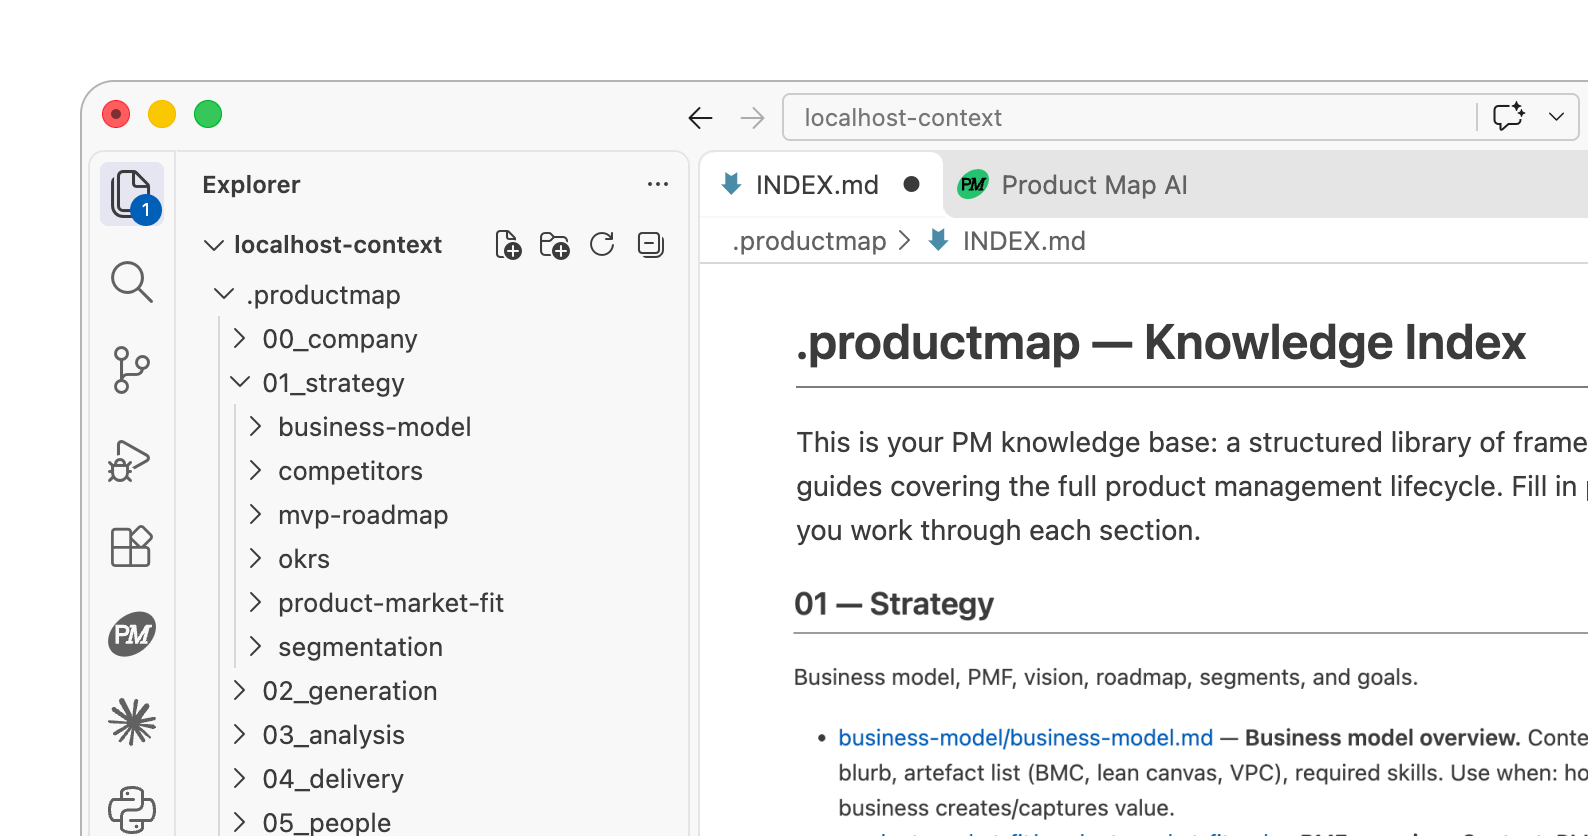
Task: Switch to the Product Map AI tab
Action: point(1073,185)
